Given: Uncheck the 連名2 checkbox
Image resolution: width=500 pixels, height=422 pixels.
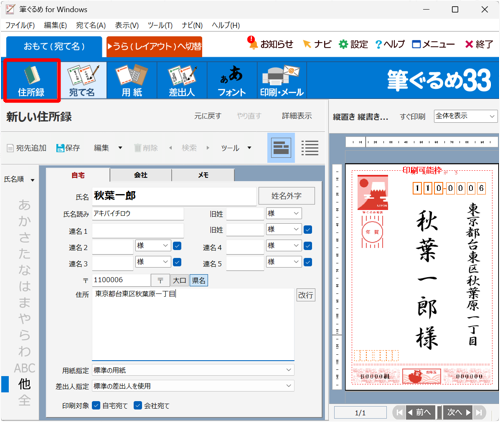Looking at the screenshot, I should 177,246.
